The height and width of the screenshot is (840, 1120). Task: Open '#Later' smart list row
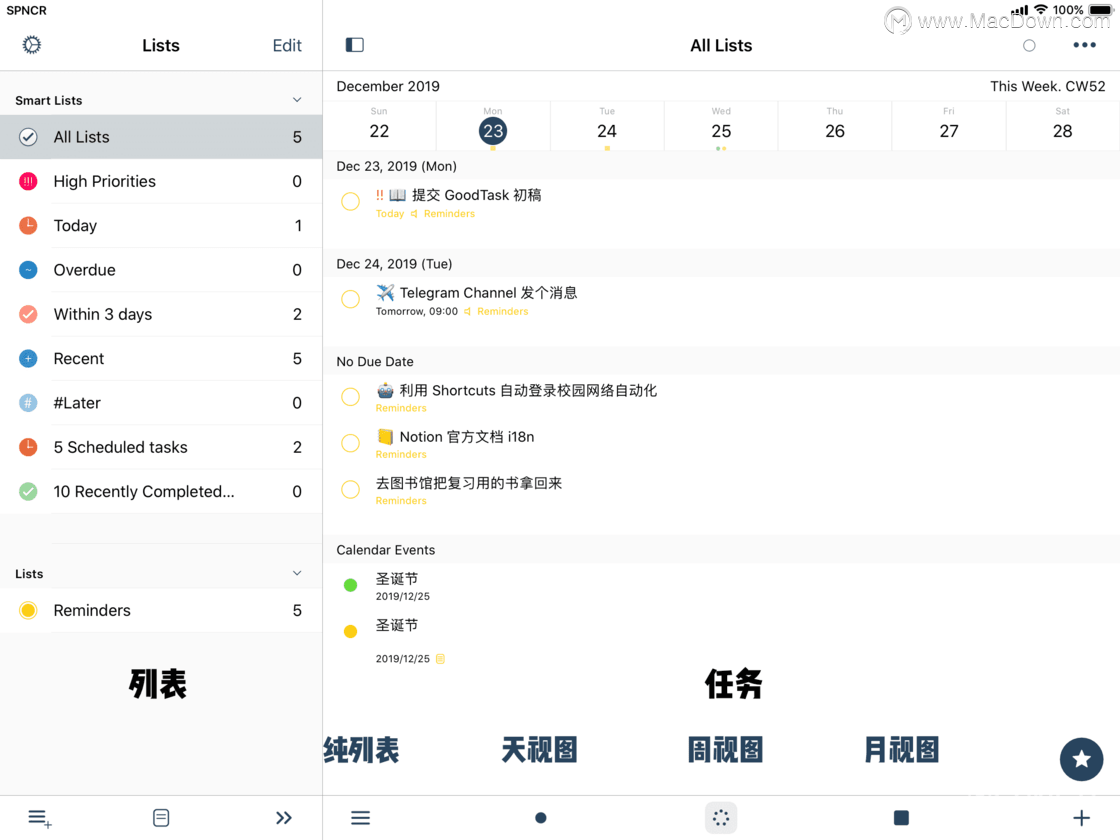pos(161,403)
